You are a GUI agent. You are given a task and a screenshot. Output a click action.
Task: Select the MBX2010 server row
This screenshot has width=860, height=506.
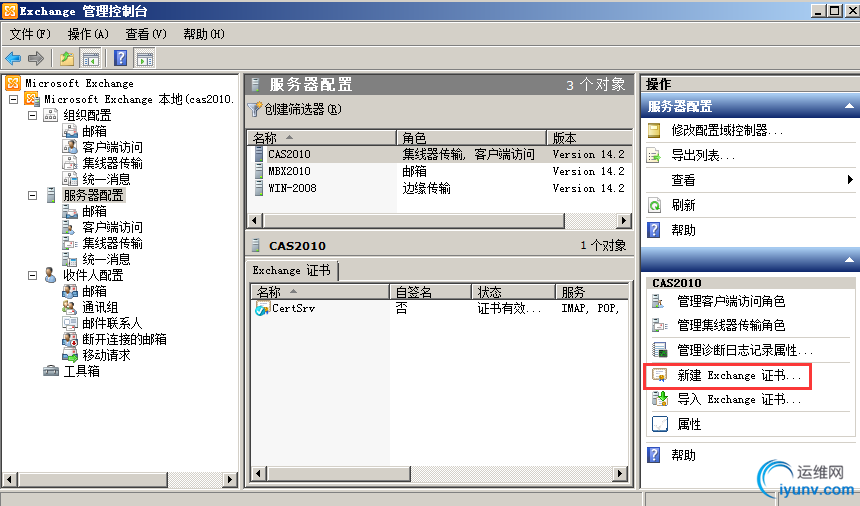click(439, 172)
